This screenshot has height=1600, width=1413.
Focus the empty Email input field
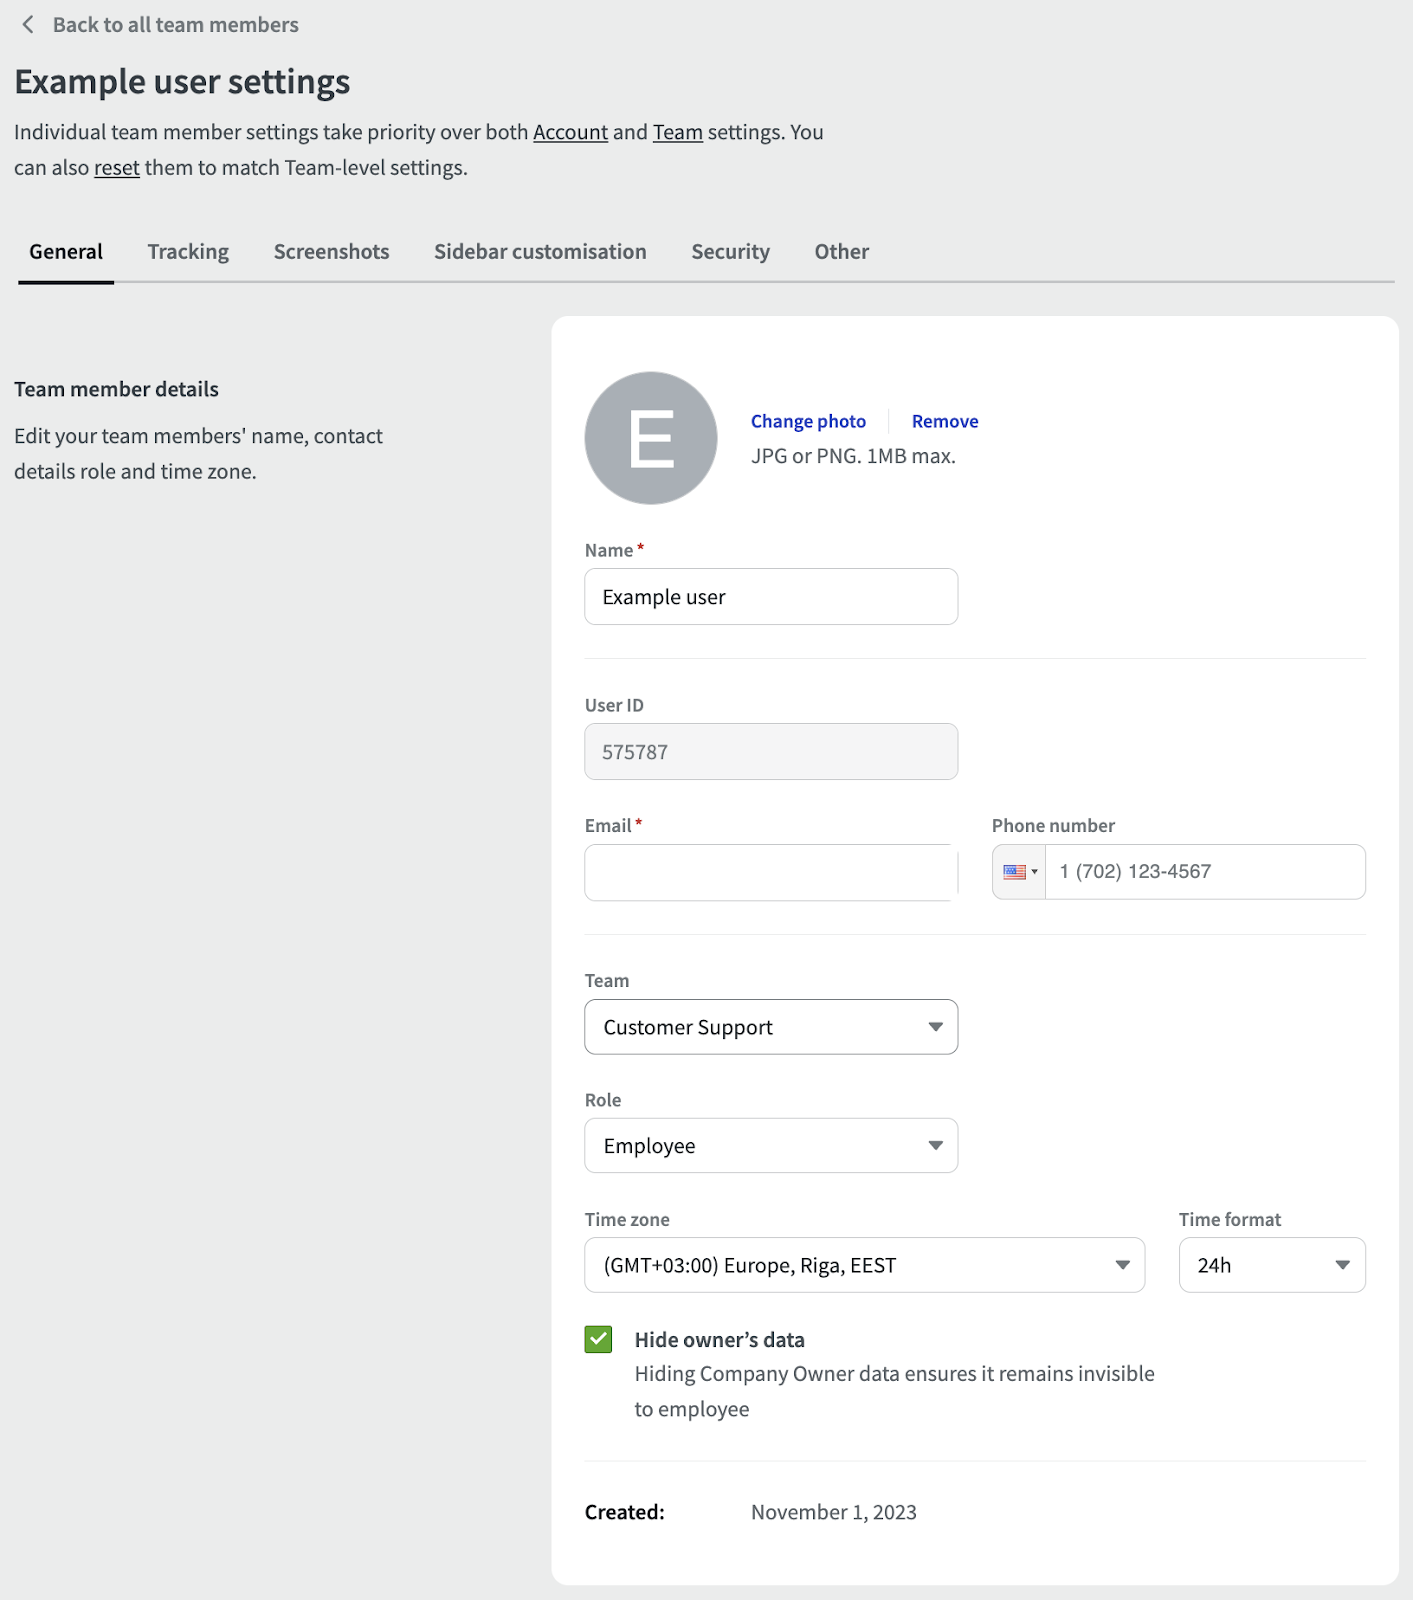click(x=770, y=872)
